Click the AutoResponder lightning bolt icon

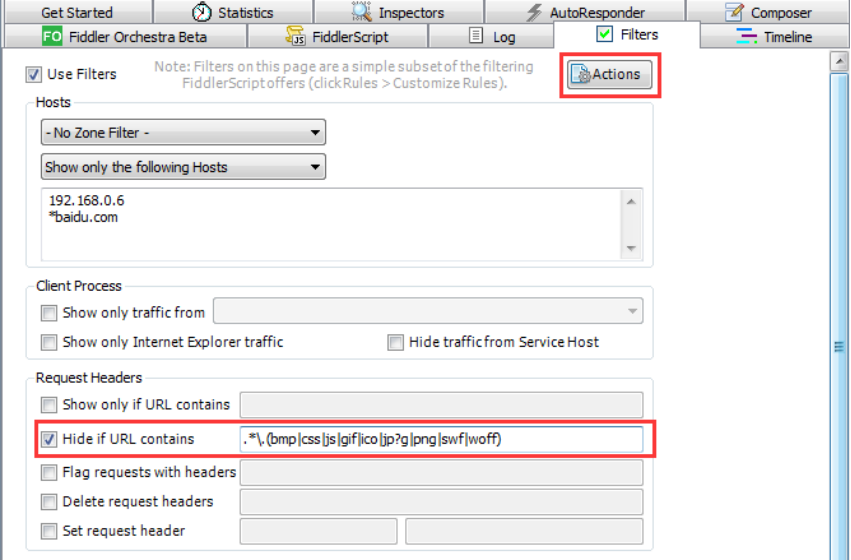coord(534,12)
